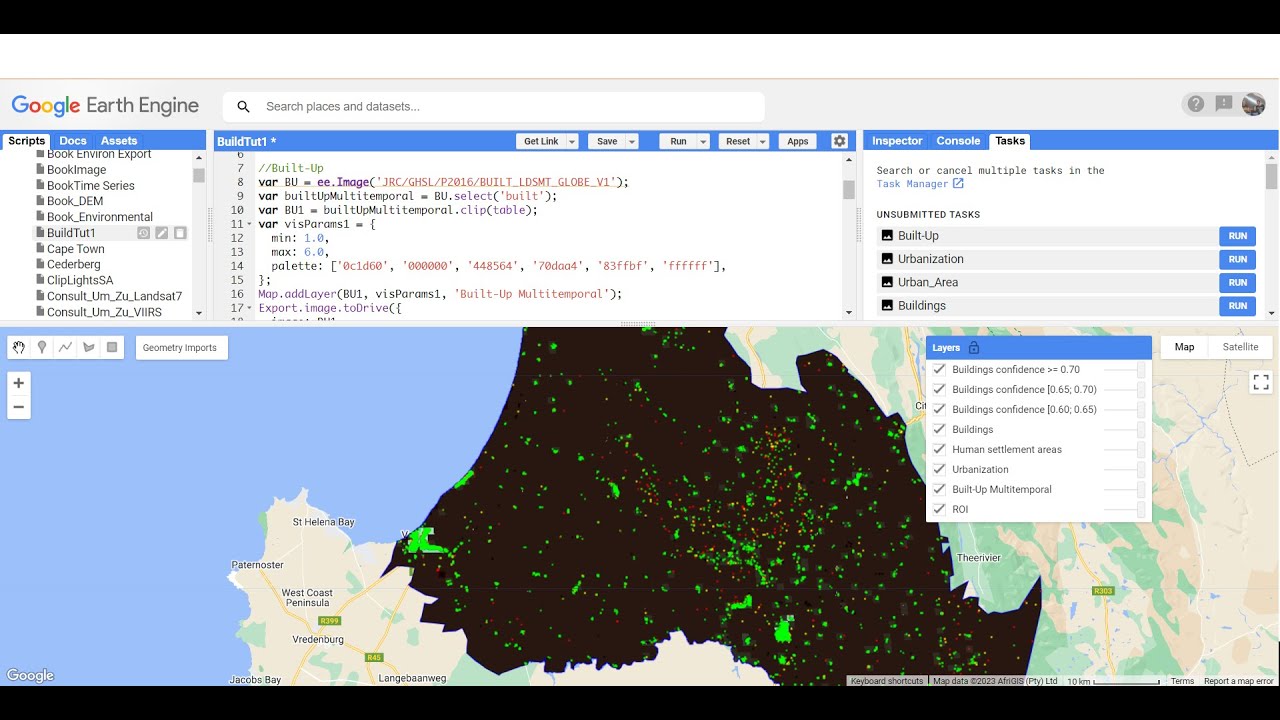
Task: Run the Urban_Area export task
Action: coord(1237,282)
